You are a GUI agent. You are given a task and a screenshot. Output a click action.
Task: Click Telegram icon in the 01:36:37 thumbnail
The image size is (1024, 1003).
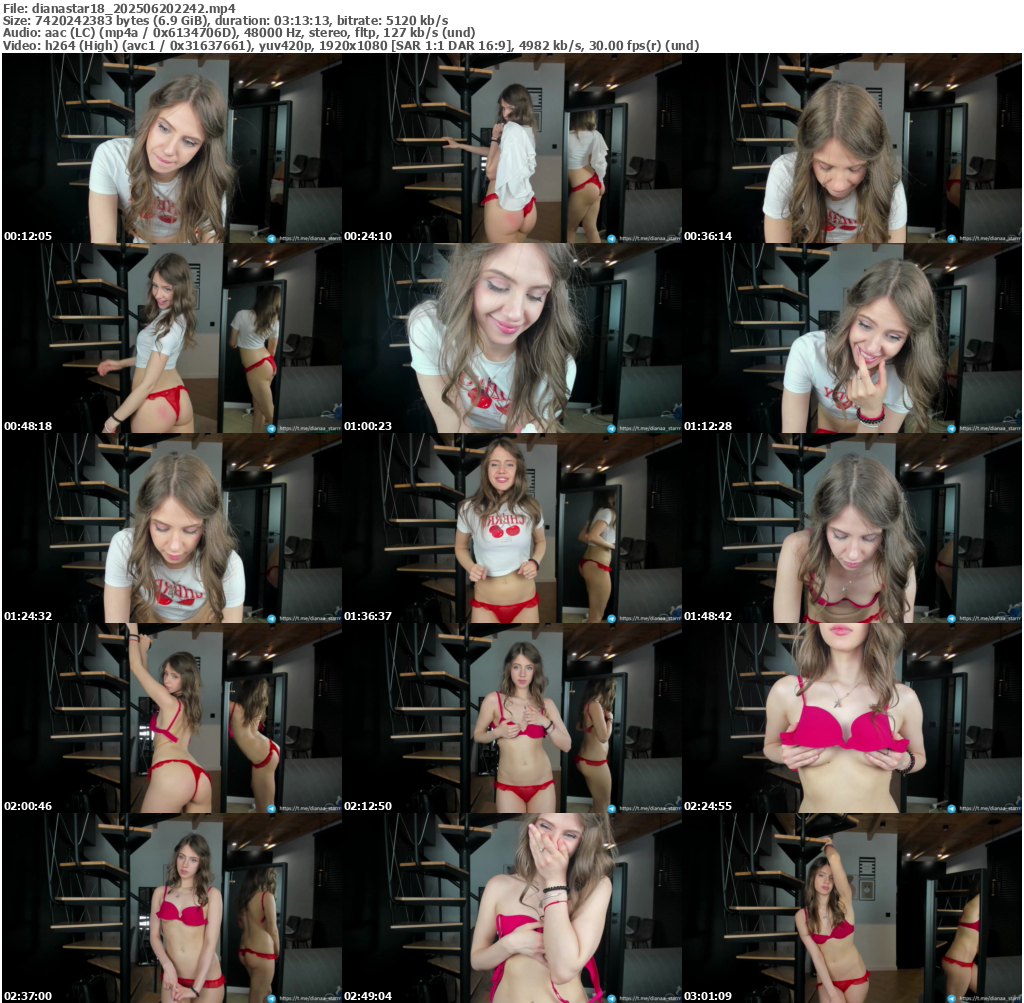611,618
